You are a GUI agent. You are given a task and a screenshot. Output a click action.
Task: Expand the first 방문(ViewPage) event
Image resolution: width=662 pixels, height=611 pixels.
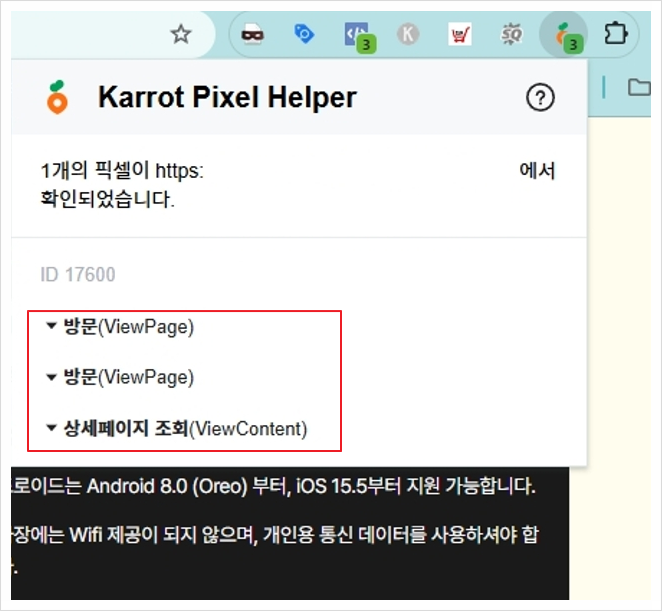tap(120, 326)
